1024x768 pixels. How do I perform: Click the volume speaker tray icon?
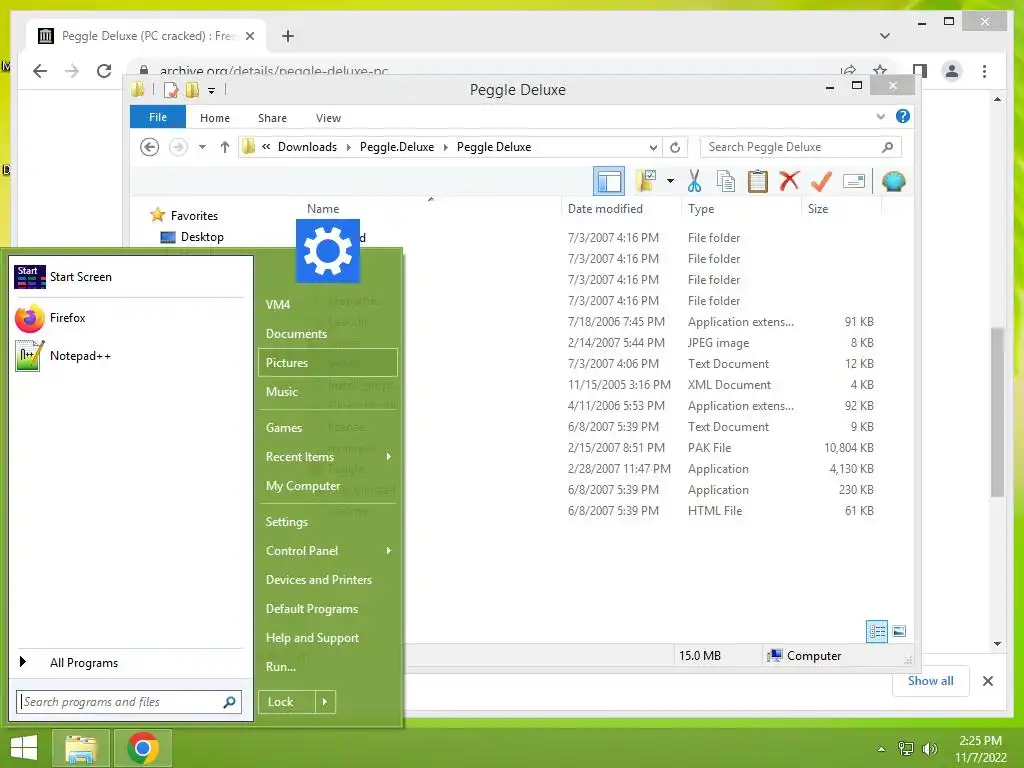coord(929,749)
